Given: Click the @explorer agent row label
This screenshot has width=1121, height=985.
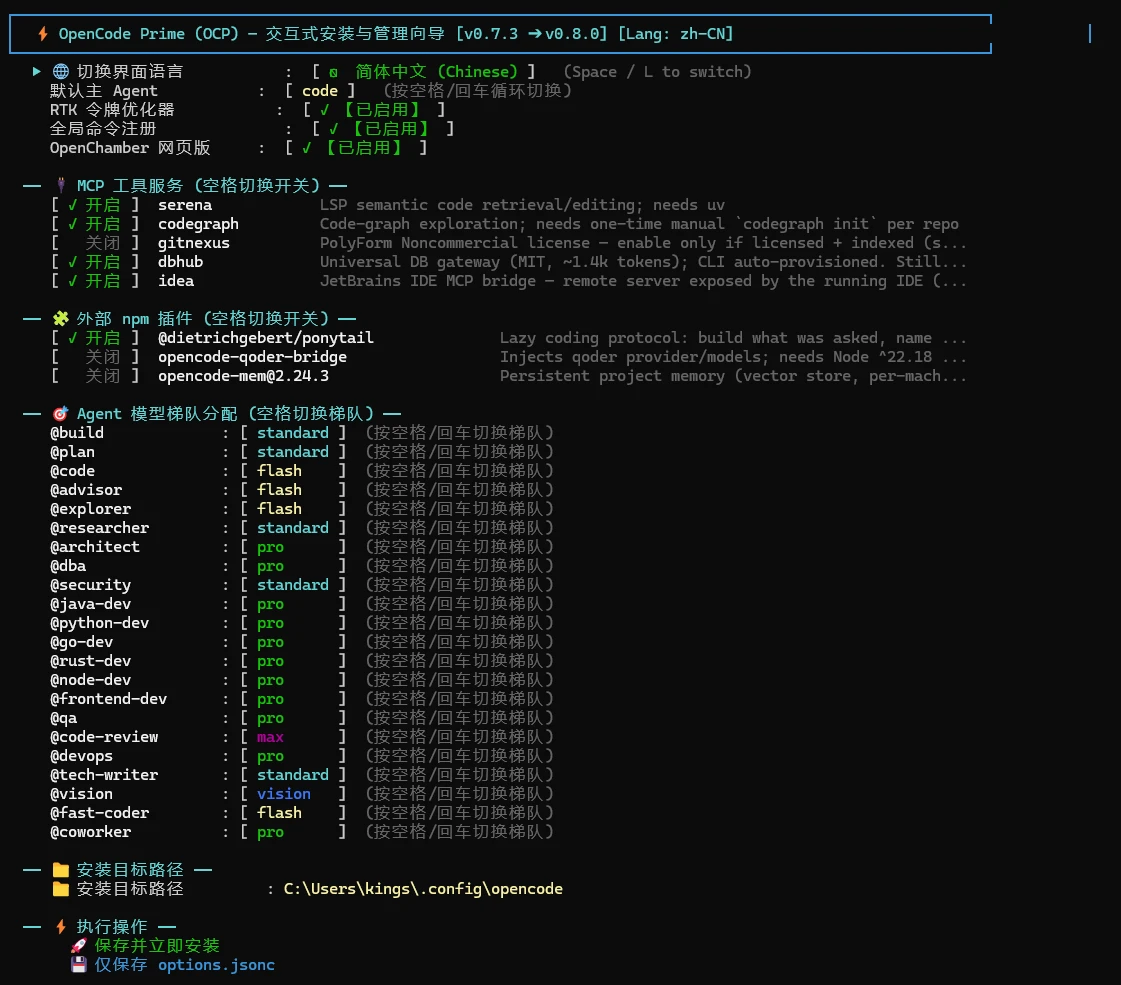Looking at the screenshot, I should tap(91, 509).
